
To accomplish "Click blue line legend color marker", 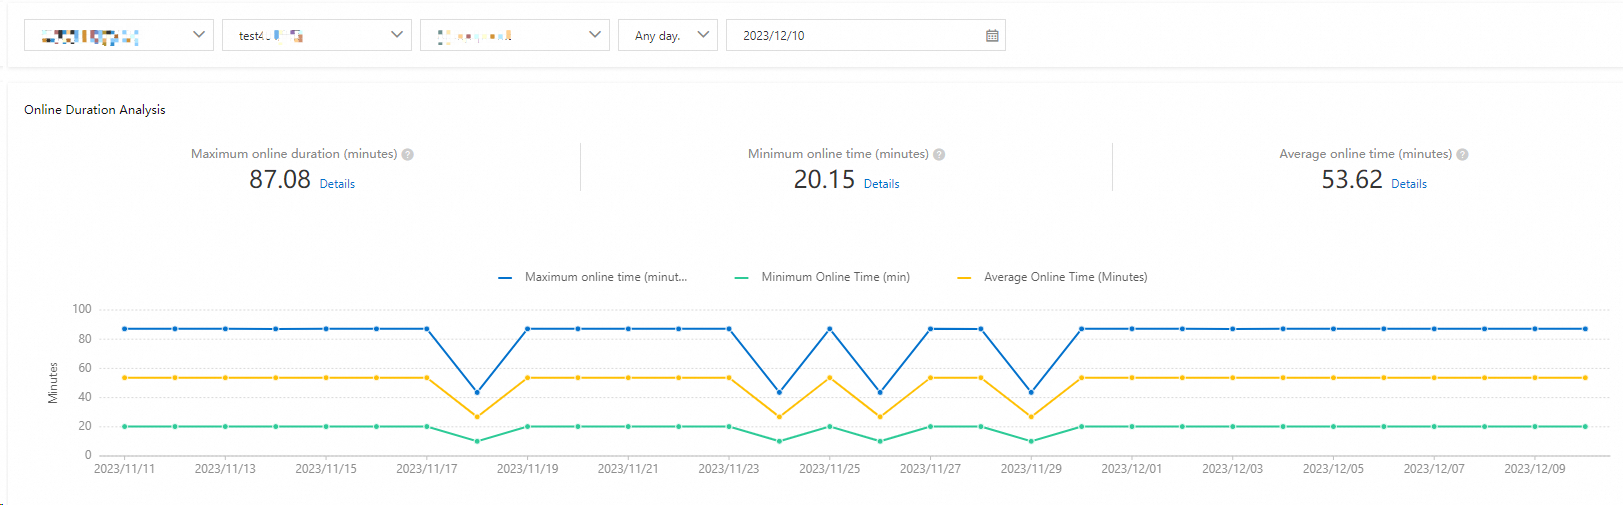I will point(505,278).
